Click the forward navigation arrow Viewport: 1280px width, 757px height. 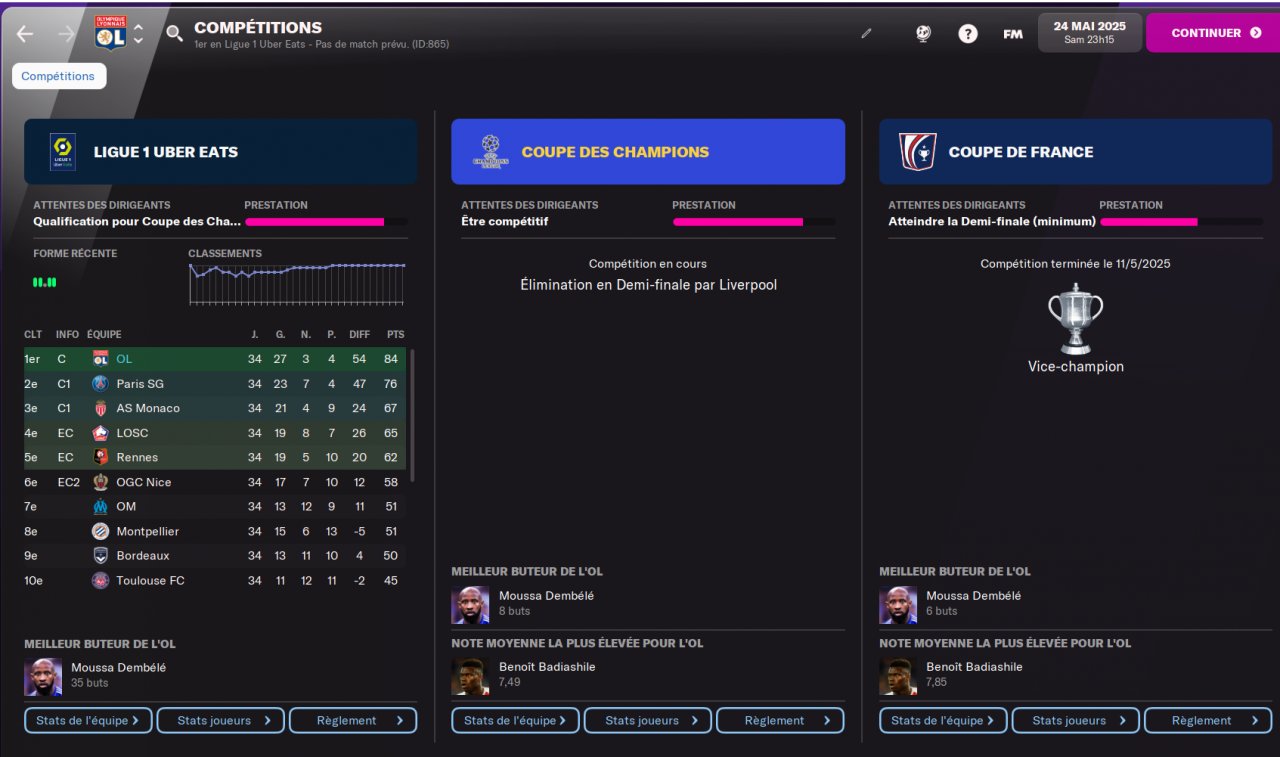pyautogui.click(x=67, y=34)
